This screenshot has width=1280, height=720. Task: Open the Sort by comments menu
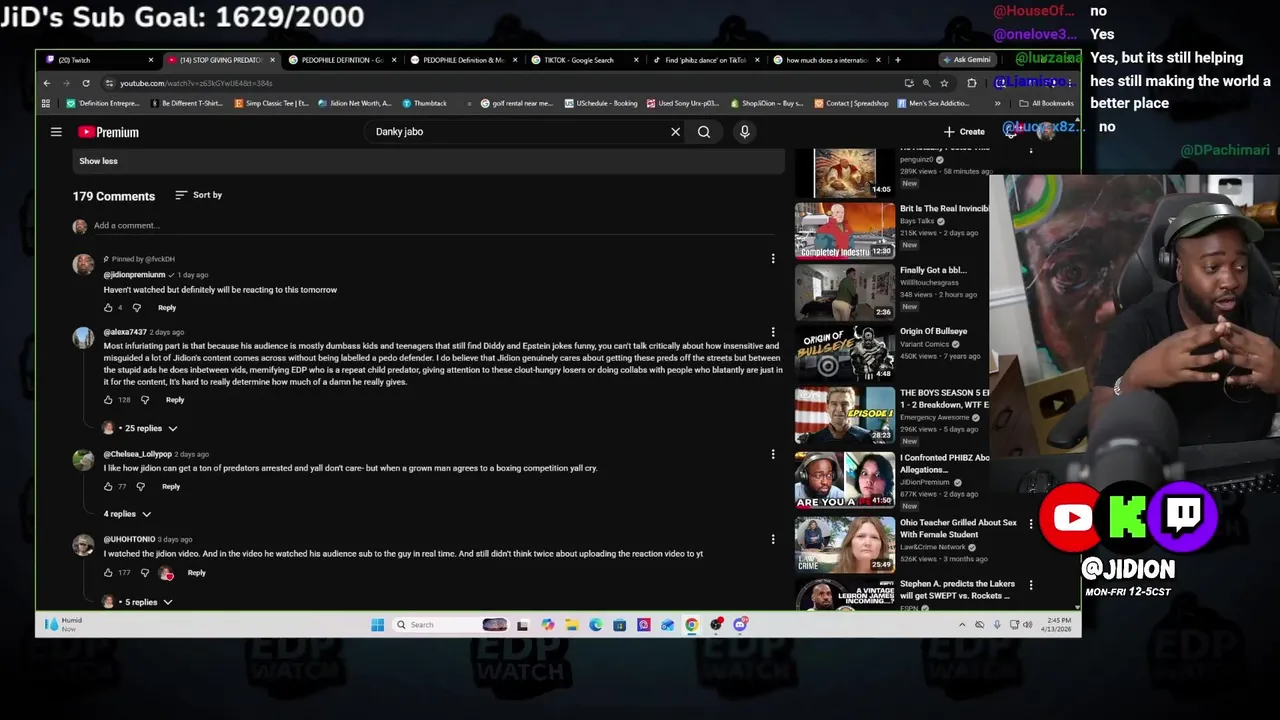point(198,195)
